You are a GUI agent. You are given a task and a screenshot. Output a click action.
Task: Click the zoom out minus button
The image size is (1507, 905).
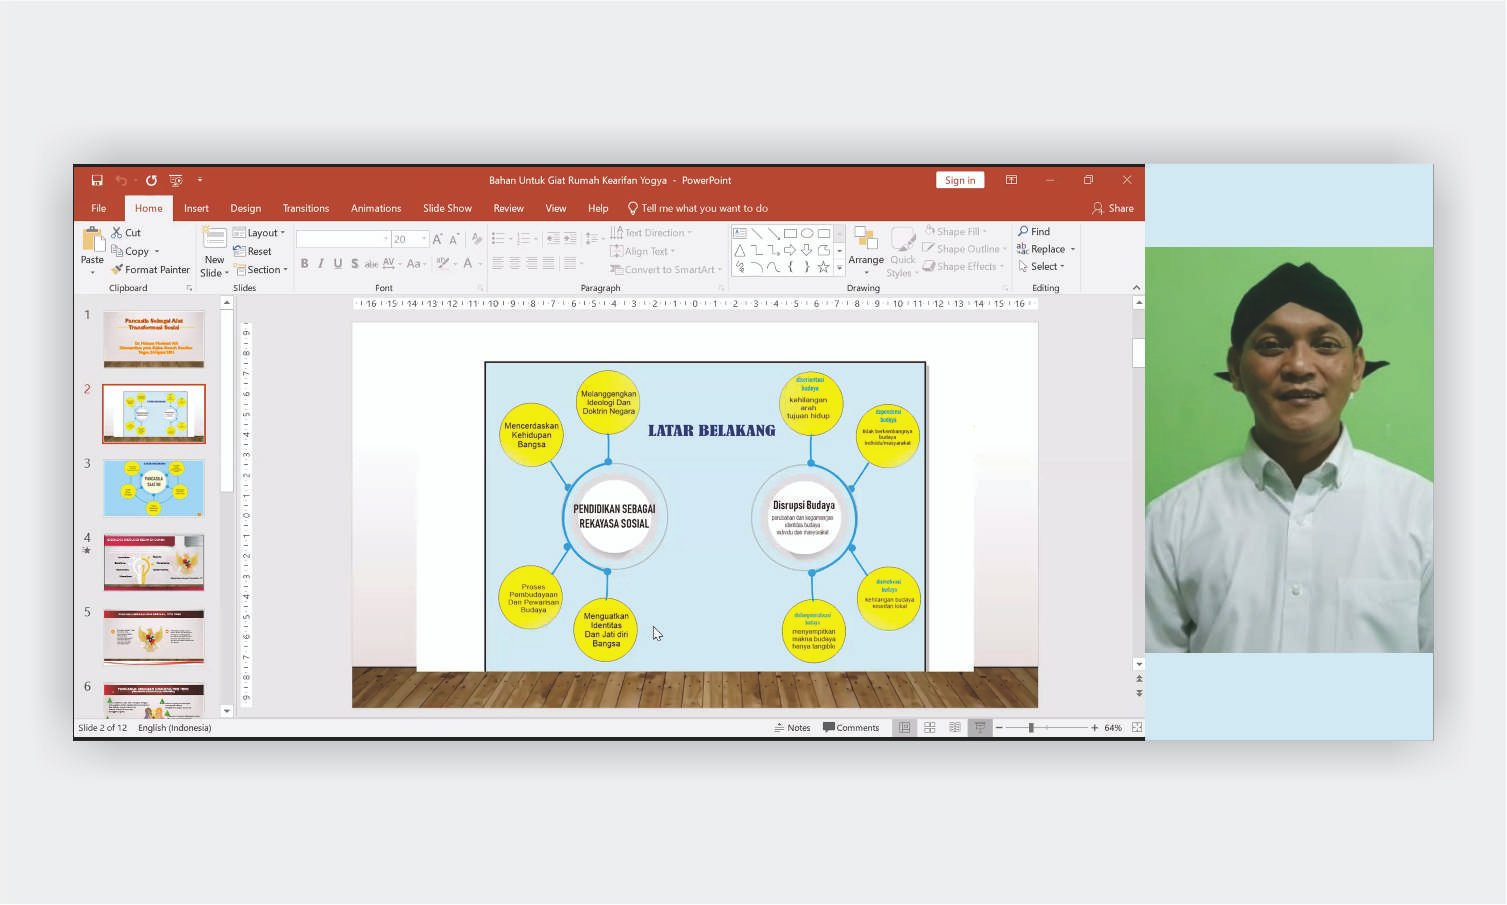coord(999,727)
